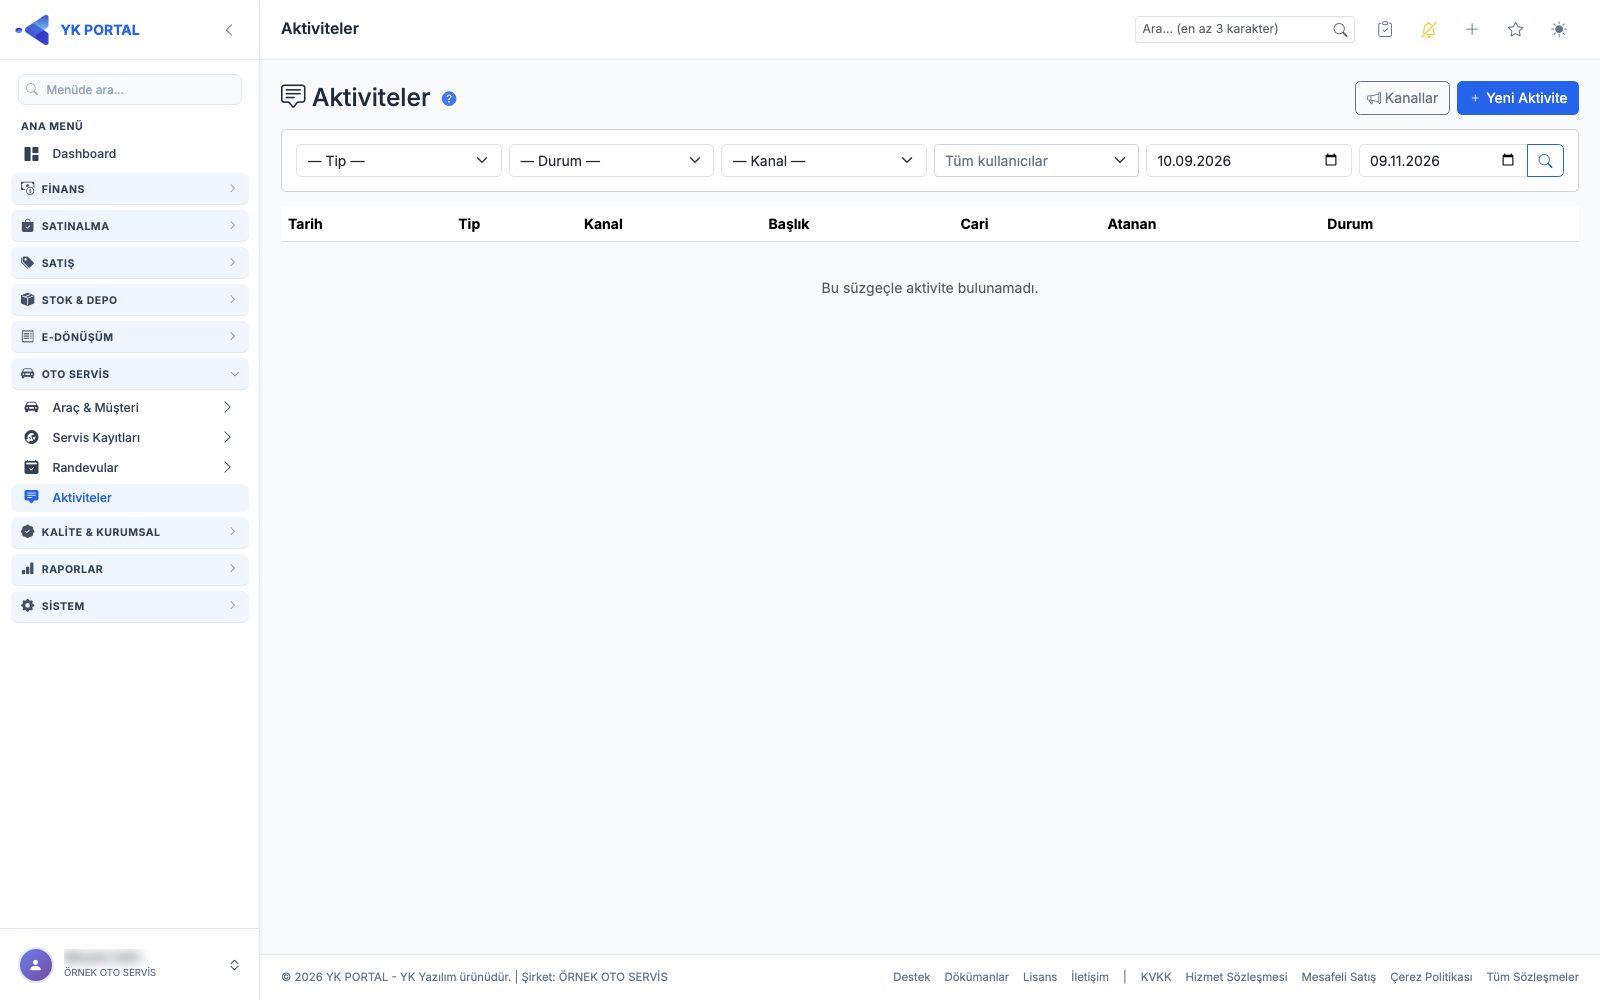1600x1000 pixels.
Task: Click the plus quick-add icon in header
Action: (1472, 29)
